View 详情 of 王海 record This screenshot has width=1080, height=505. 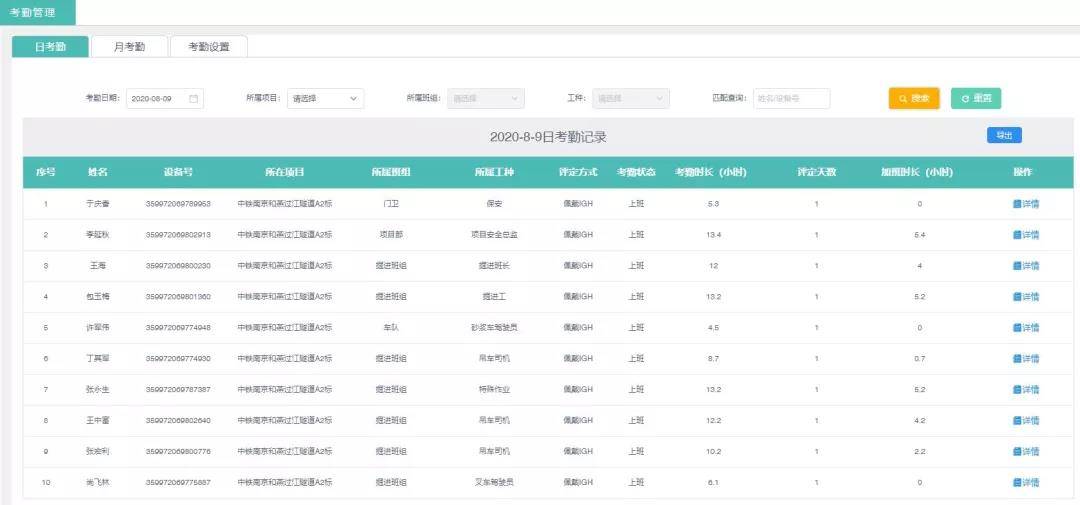pyautogui.click(x=1025, y=266)
